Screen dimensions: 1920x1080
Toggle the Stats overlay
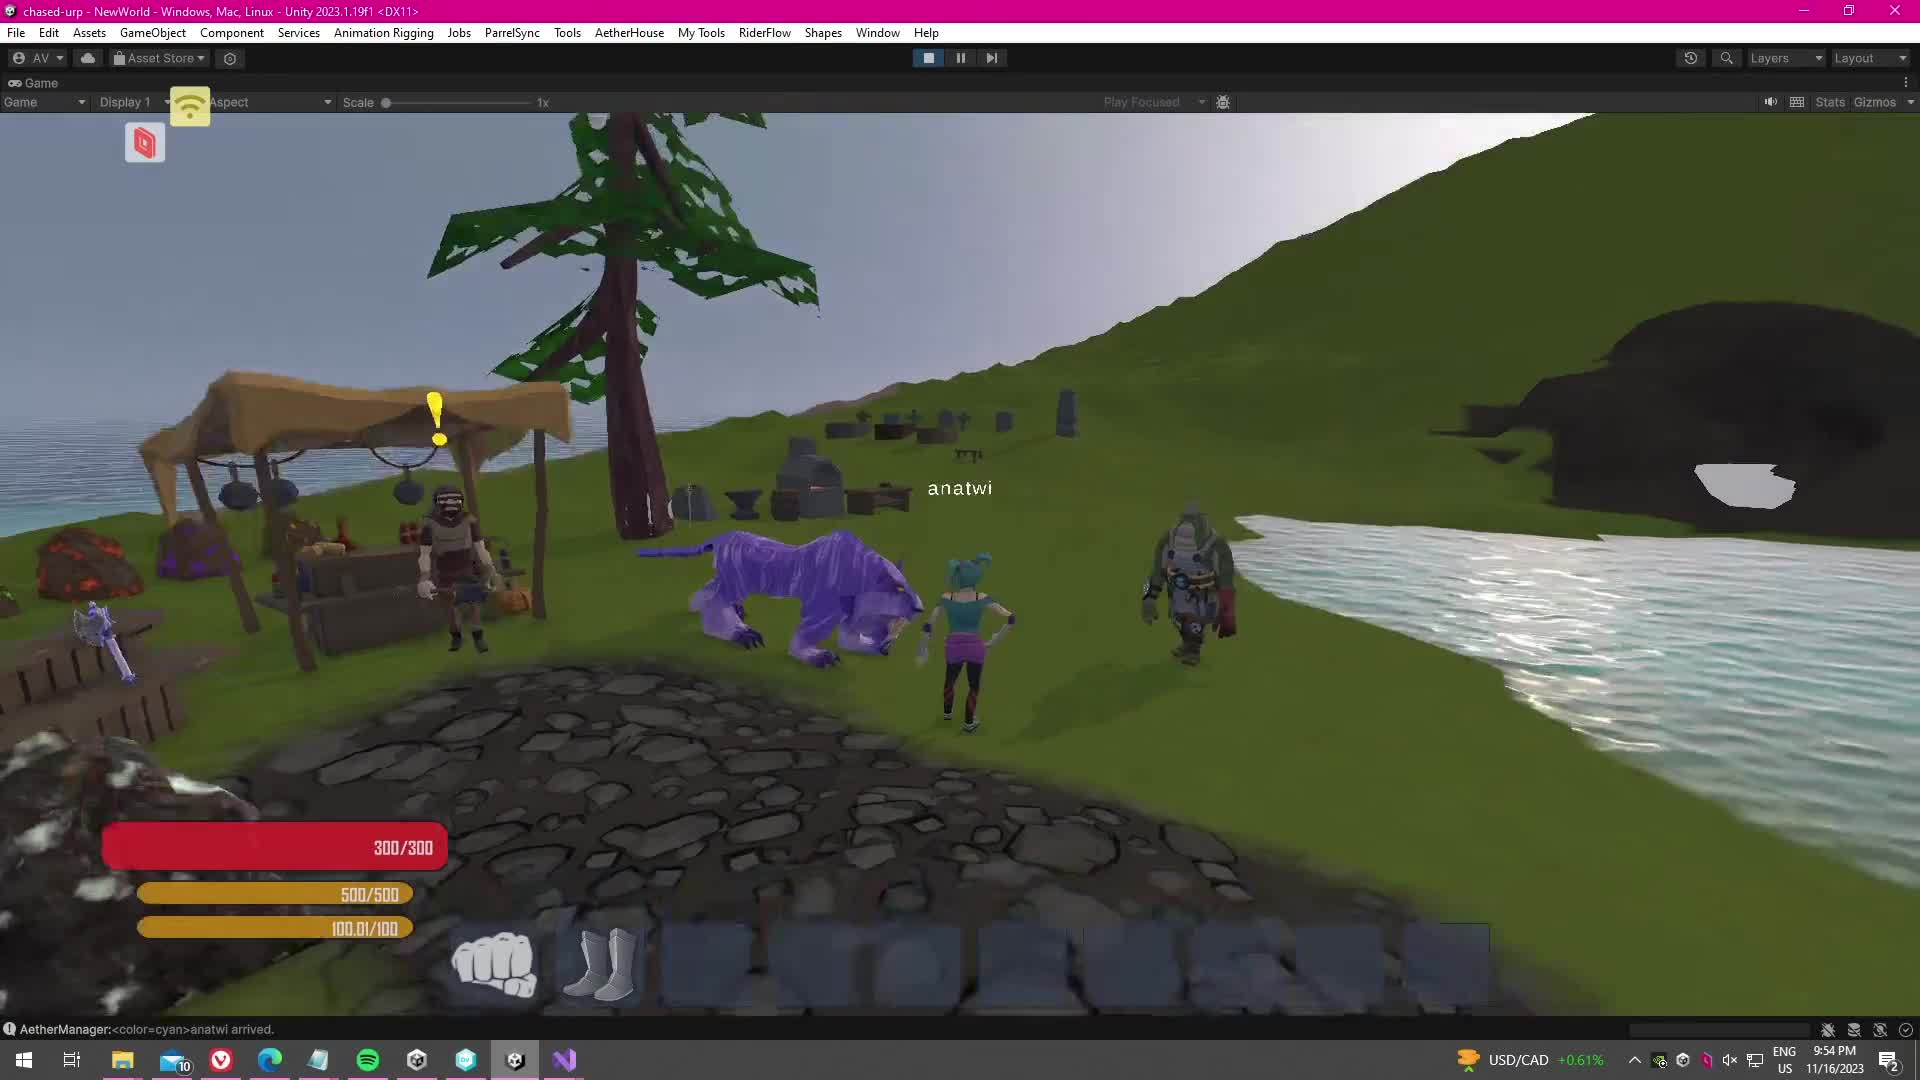(x=1829, y=102)
